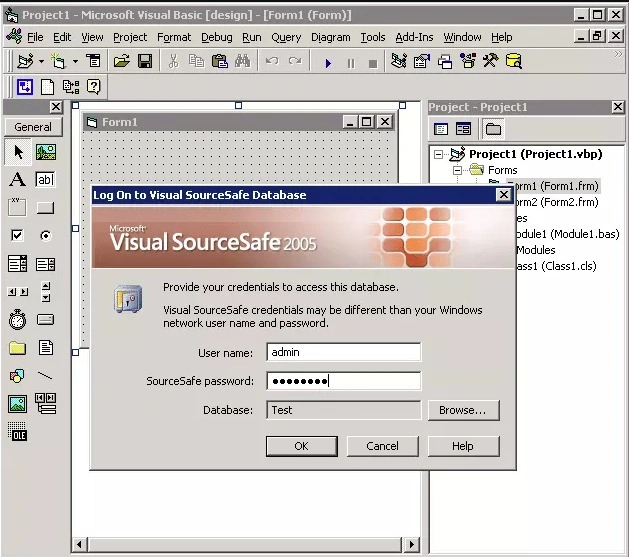Open the Add Form dropdown arrow
This screenshot has height=557, width=629.
[75, 62]
